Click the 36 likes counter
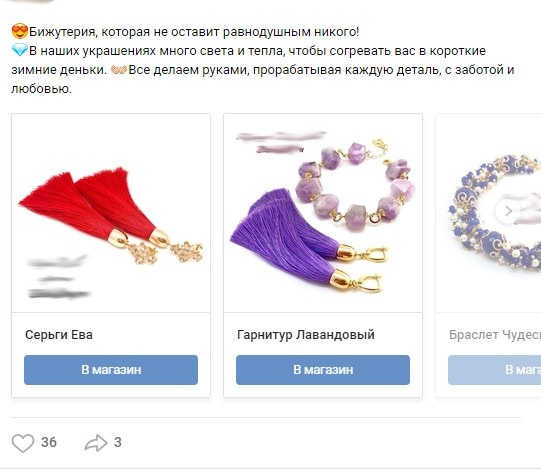The image size is (541, 469). (49, 442)
